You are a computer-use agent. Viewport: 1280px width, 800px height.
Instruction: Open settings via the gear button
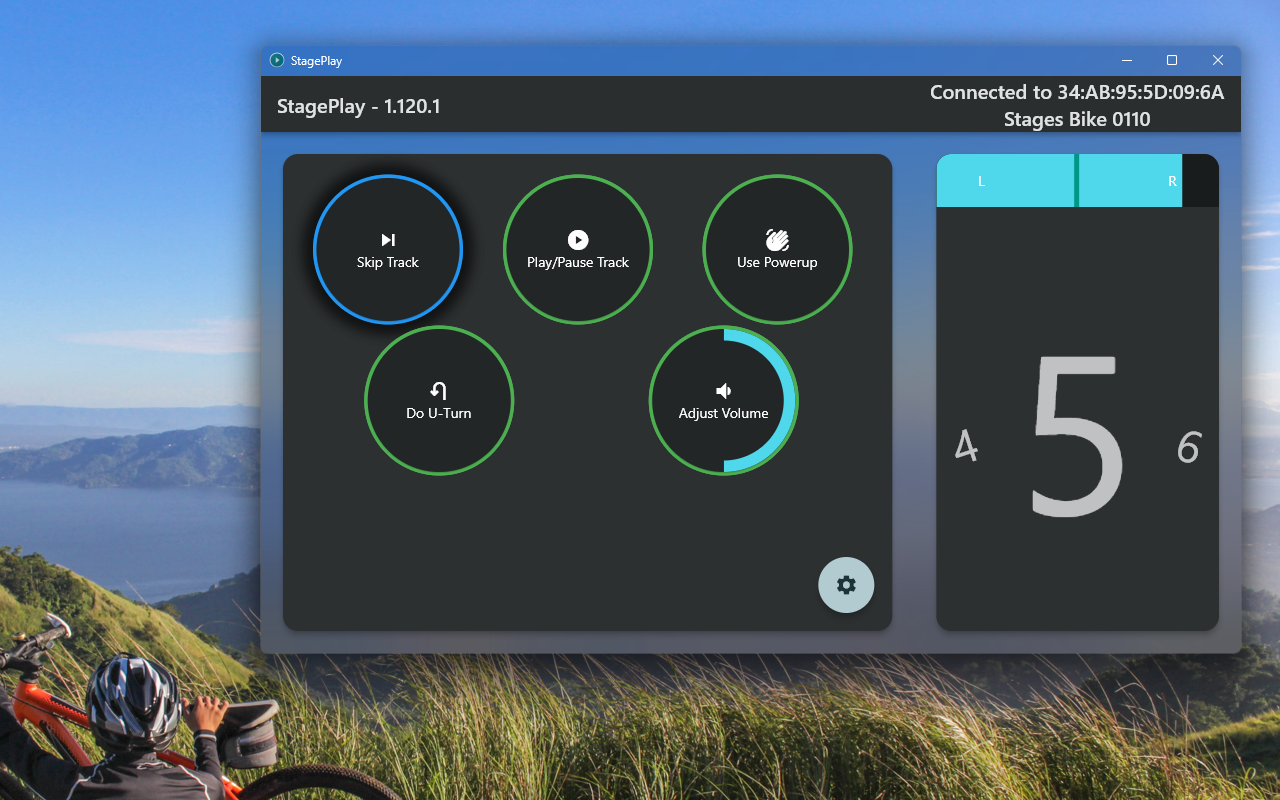click(x=846, y=585)
